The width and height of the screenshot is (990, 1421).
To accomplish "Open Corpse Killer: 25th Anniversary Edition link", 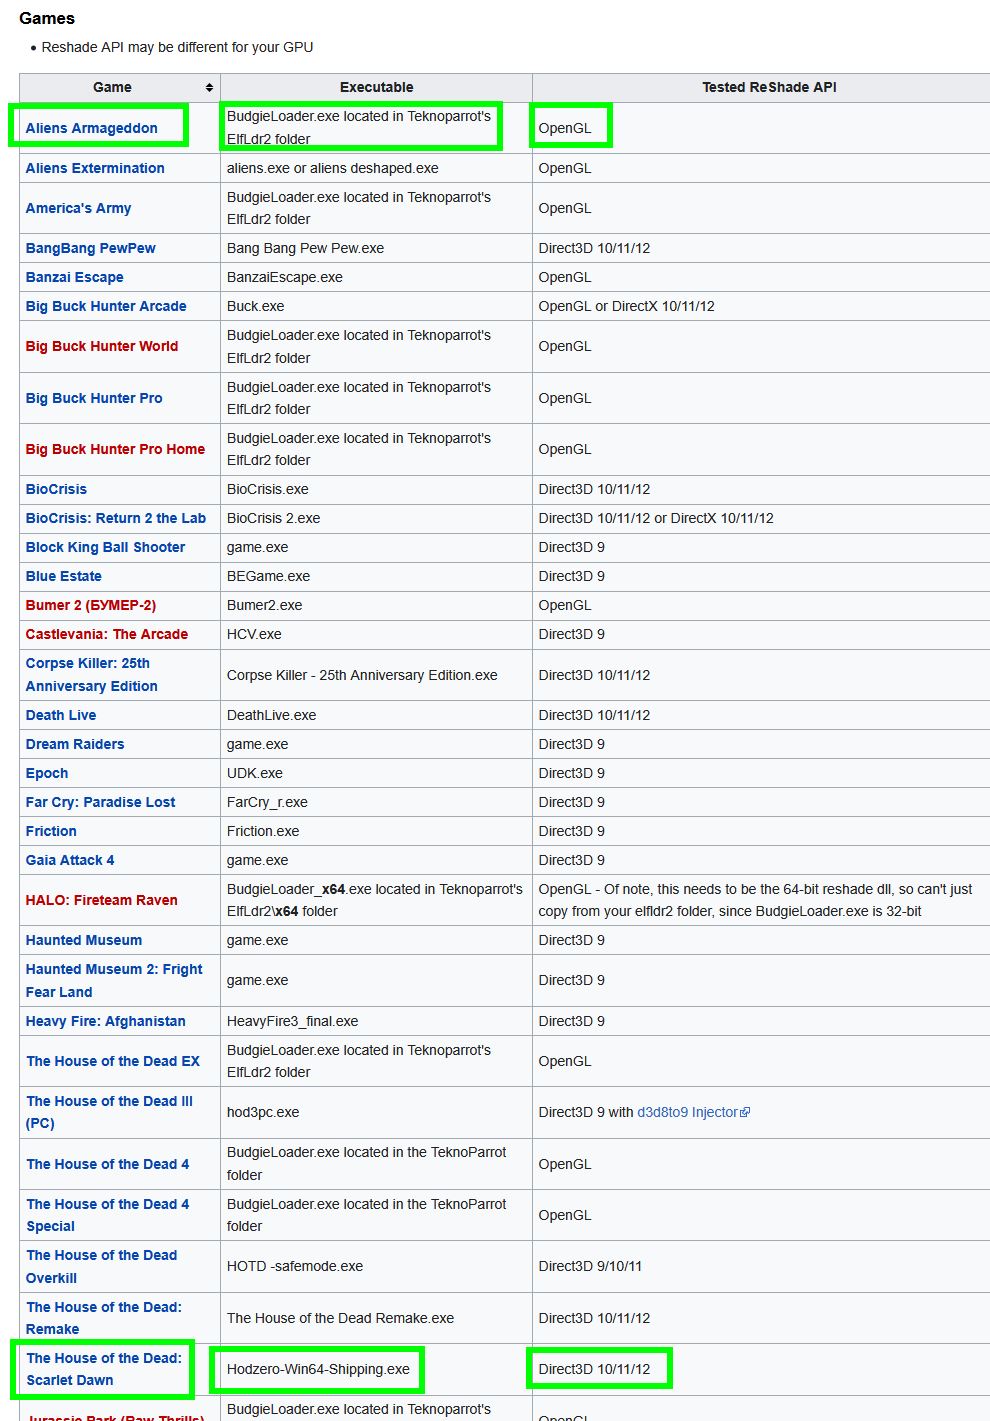I will pyautogui.click(x=91, y=675).
